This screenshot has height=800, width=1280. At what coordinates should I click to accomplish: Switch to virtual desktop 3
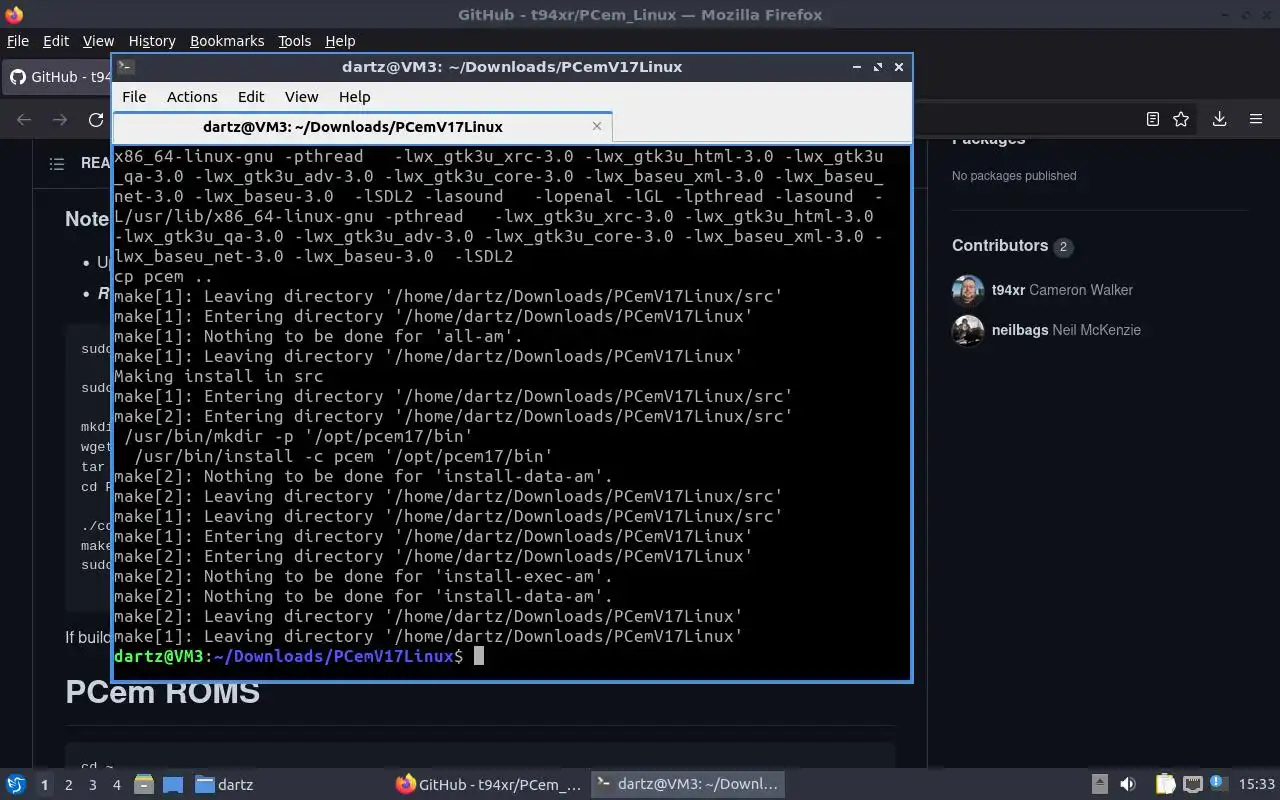click(x=92, y=785)
